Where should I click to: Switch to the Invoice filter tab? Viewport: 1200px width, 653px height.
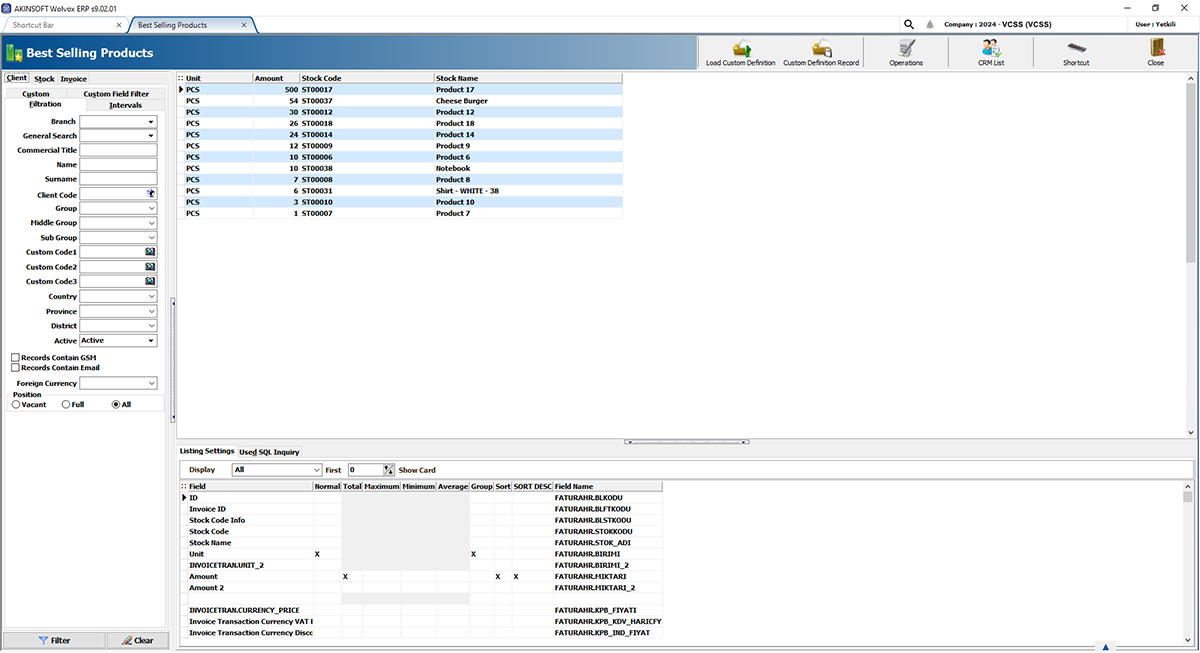73,78
